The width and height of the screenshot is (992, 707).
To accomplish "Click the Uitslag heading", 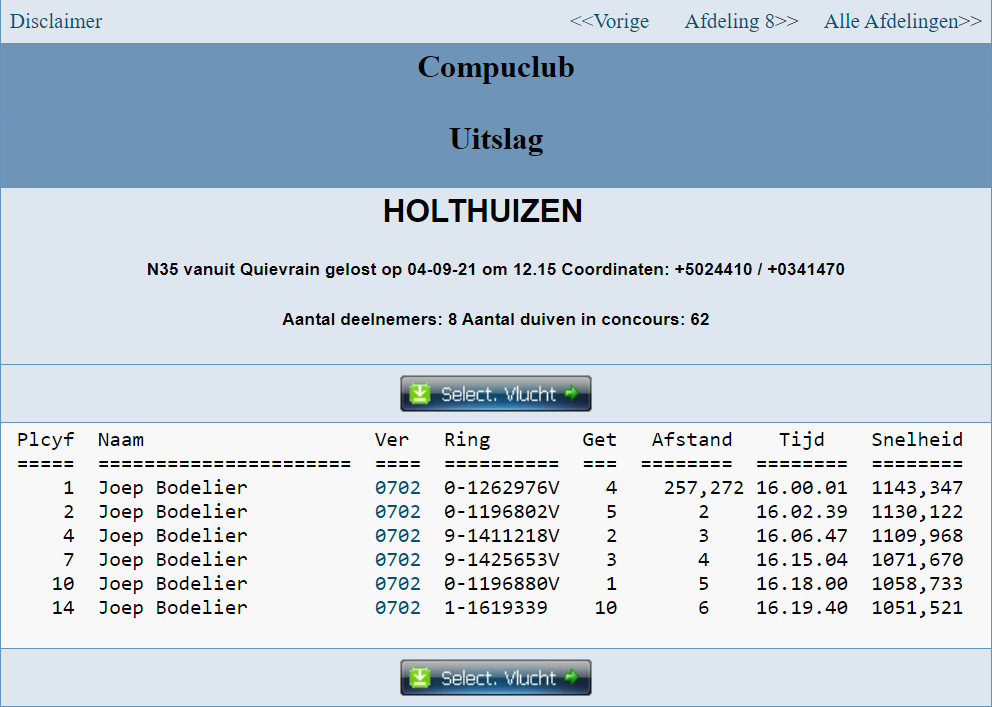I will pos(496,139).
